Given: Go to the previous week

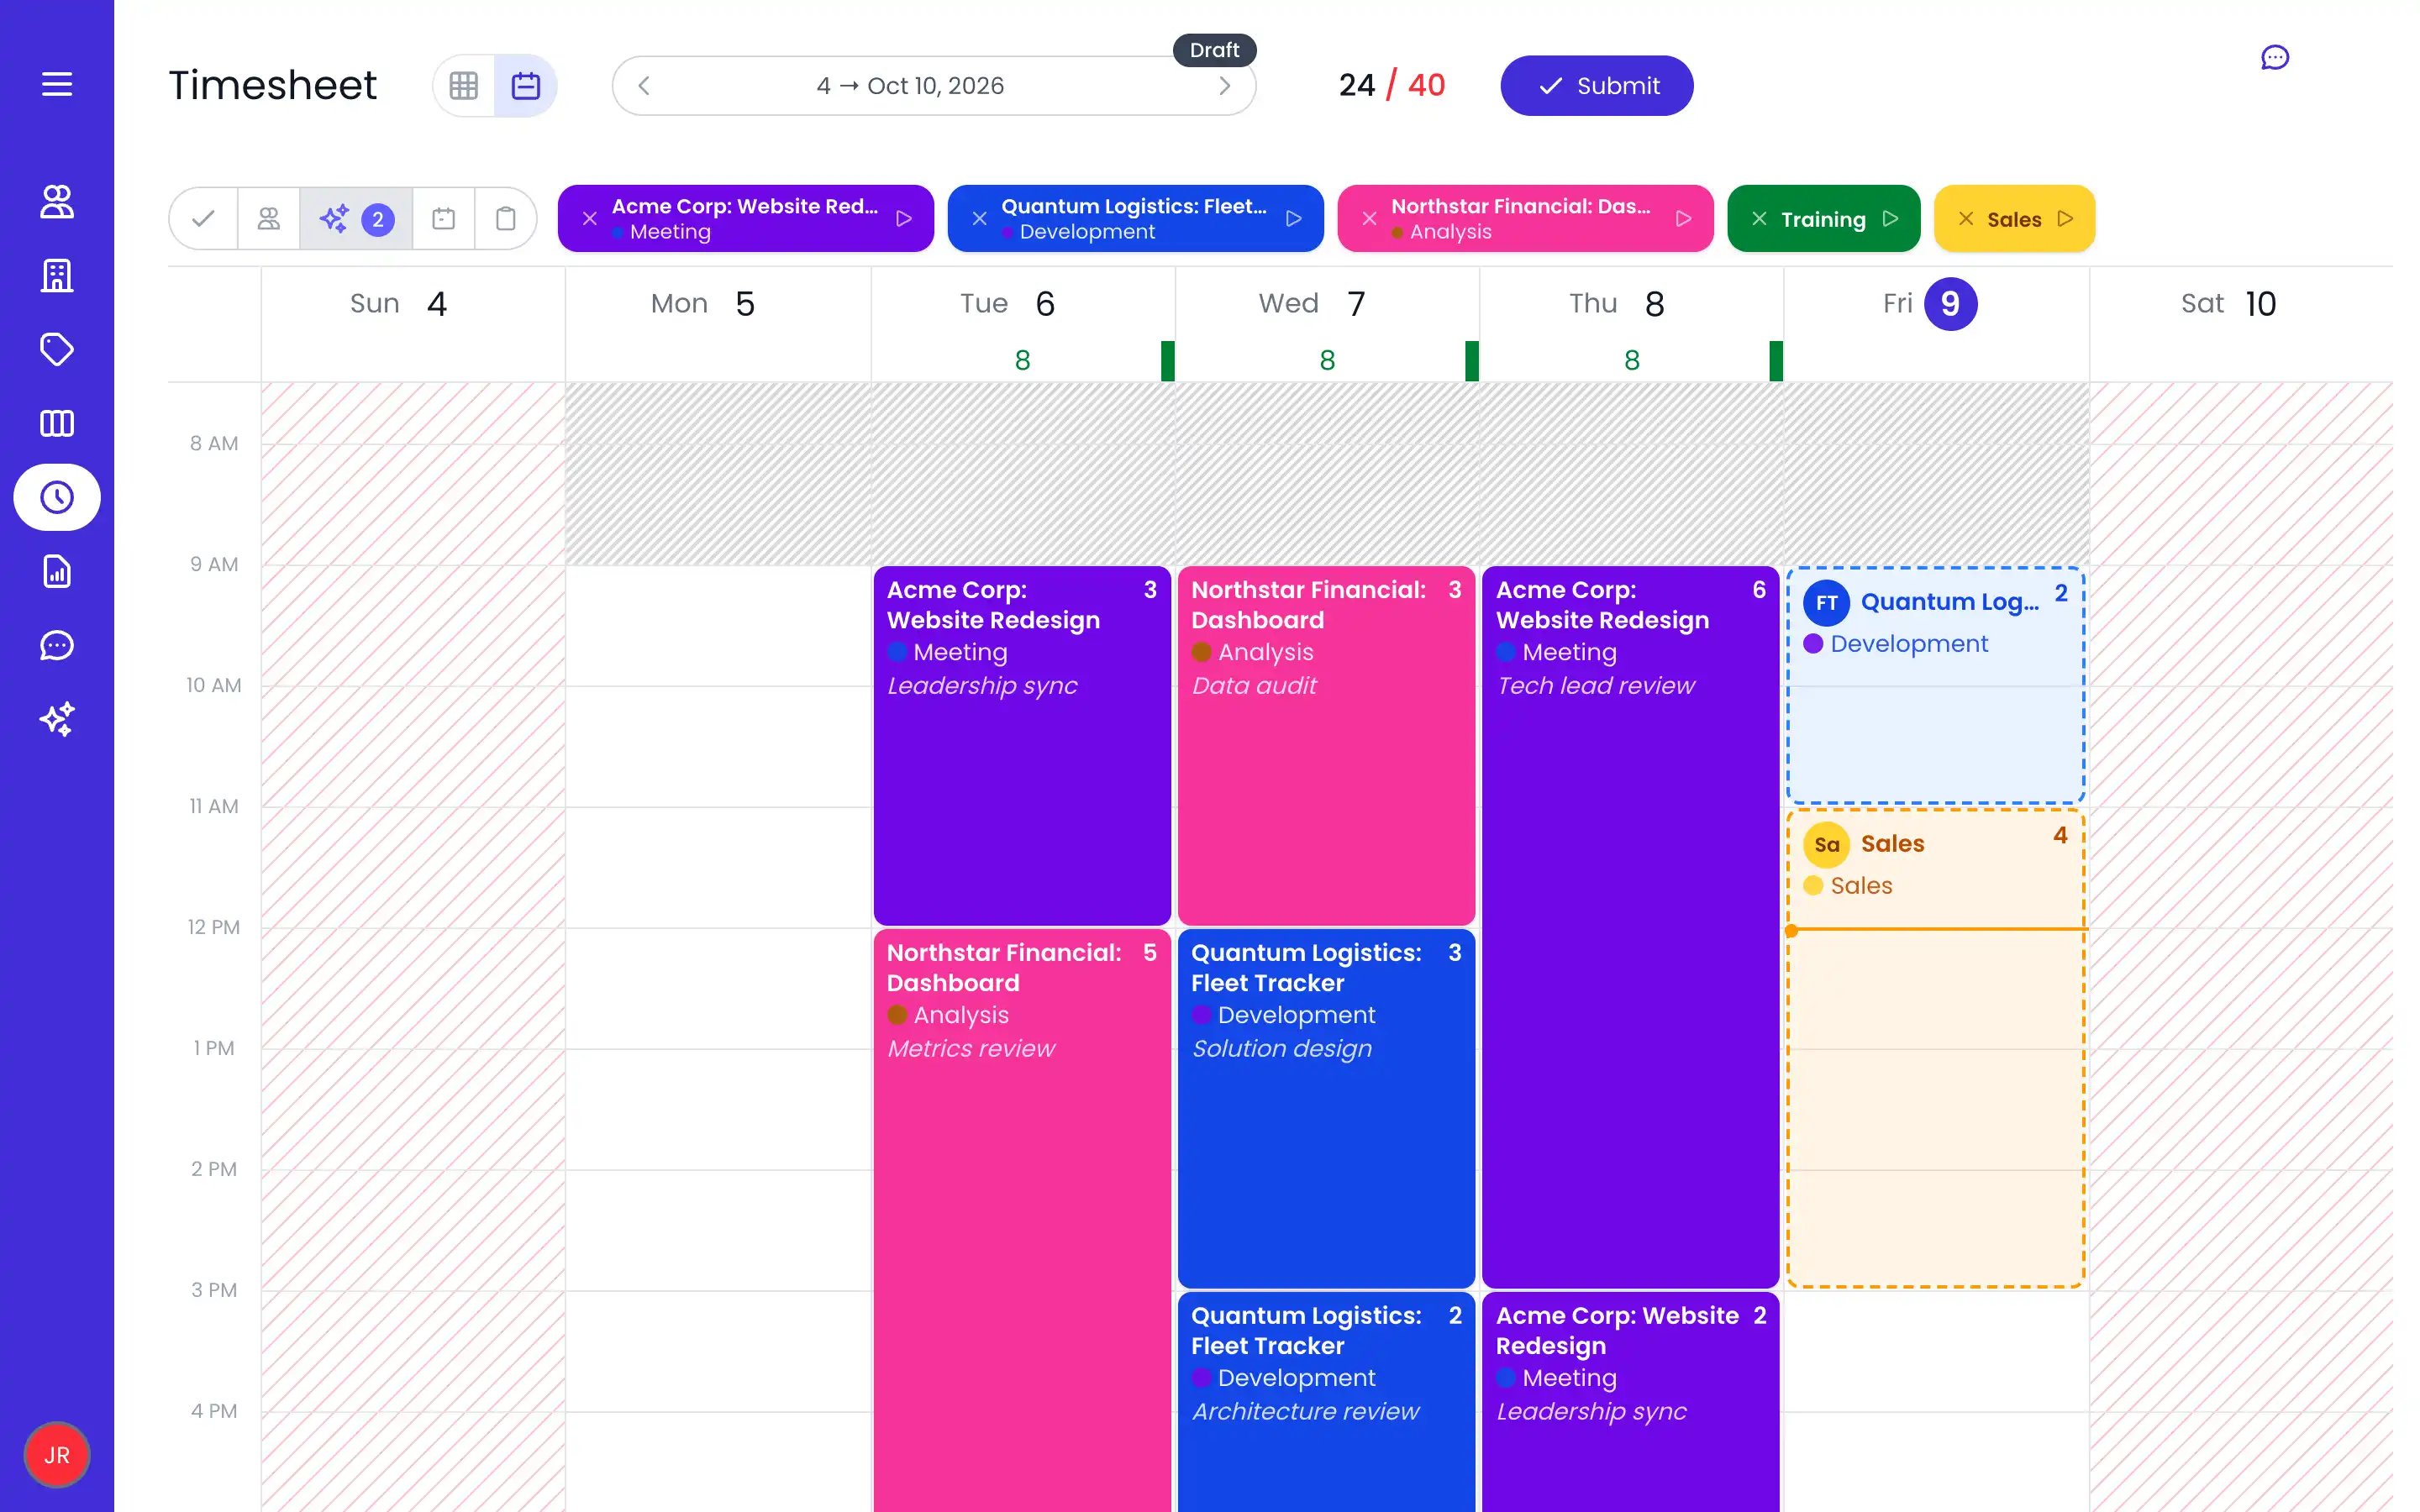Looking at the screenshot, I should click(644, 86).
